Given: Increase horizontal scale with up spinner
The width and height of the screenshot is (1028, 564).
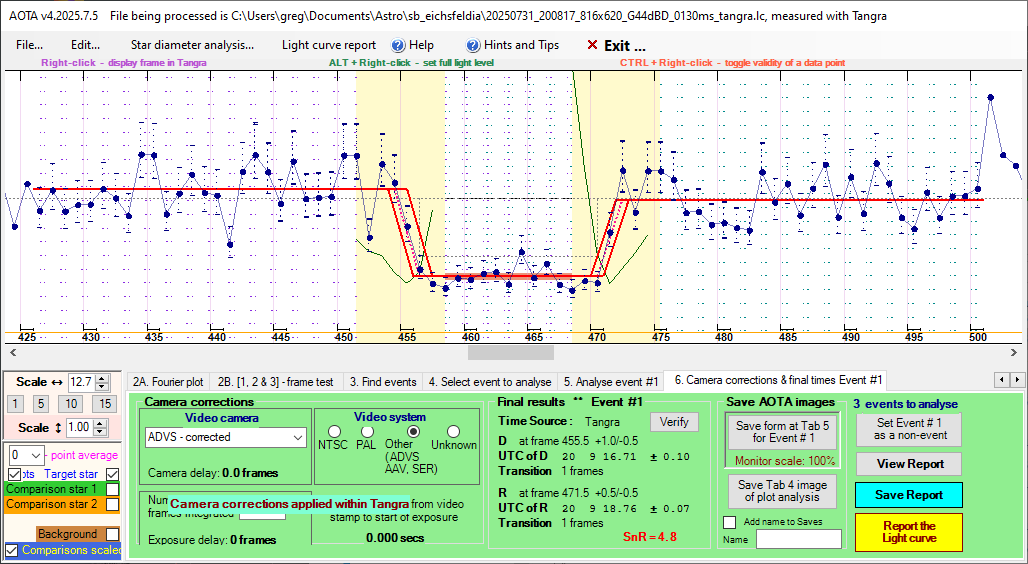Looking at the screenshot, I should (100, 377).
